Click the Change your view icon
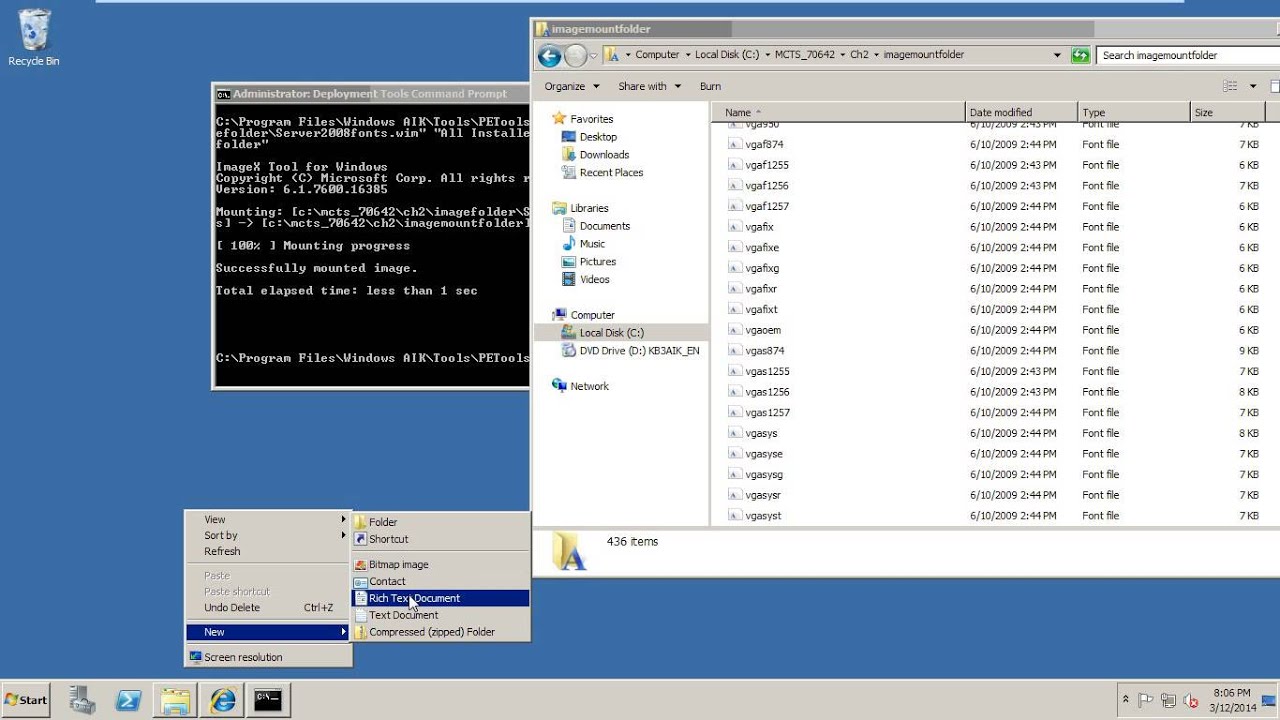The image size is (1280, 720). (1230, 86)
